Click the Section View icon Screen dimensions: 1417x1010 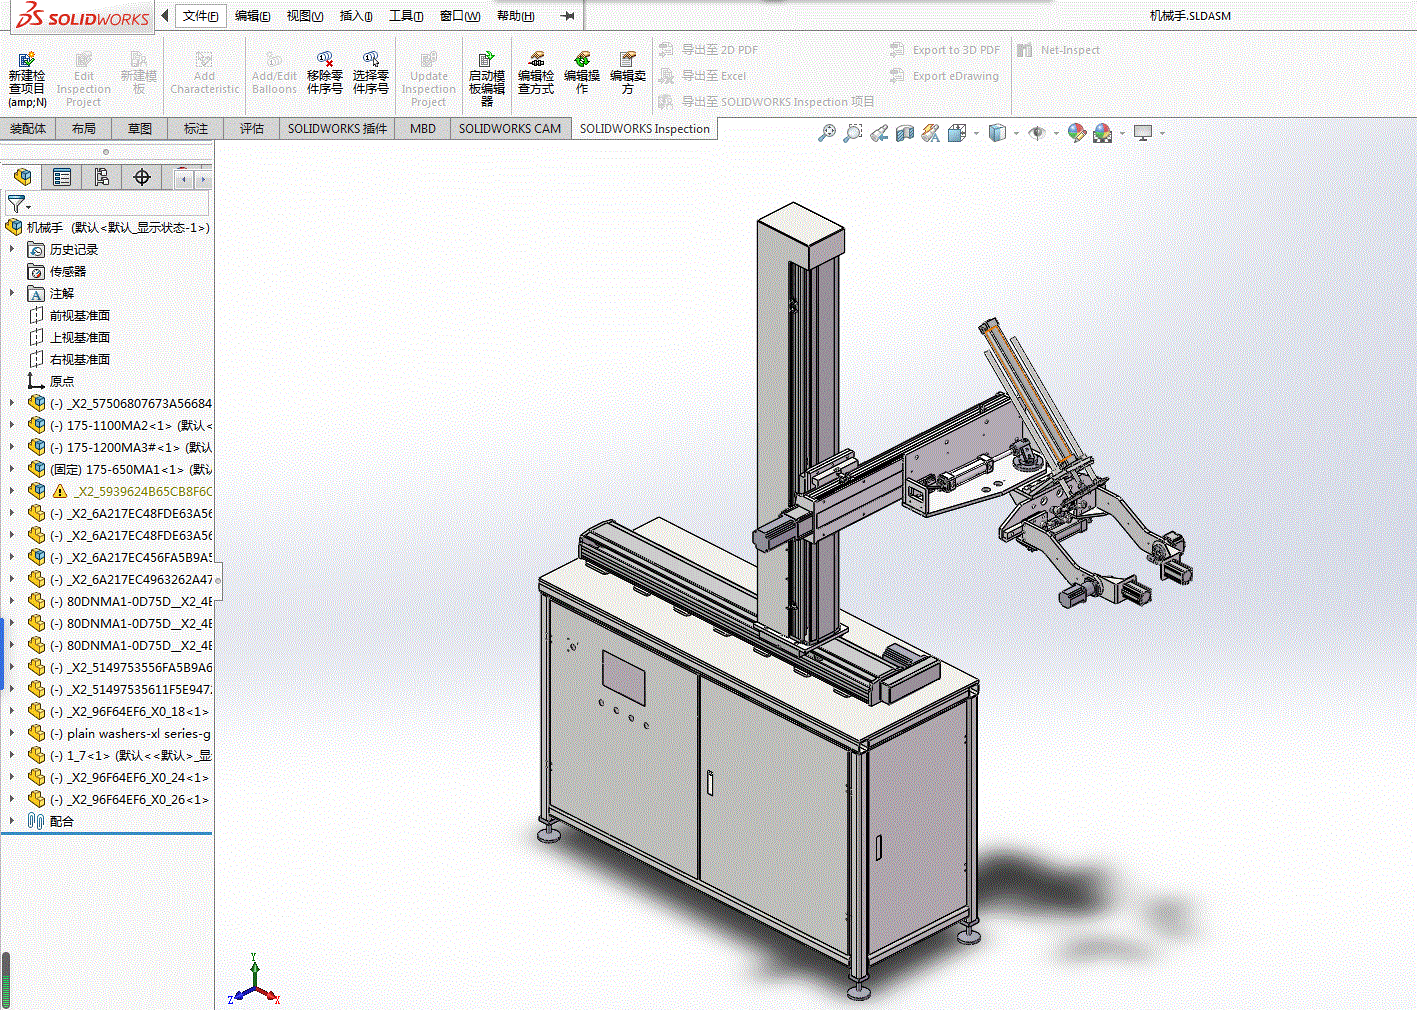click(905, 133)
